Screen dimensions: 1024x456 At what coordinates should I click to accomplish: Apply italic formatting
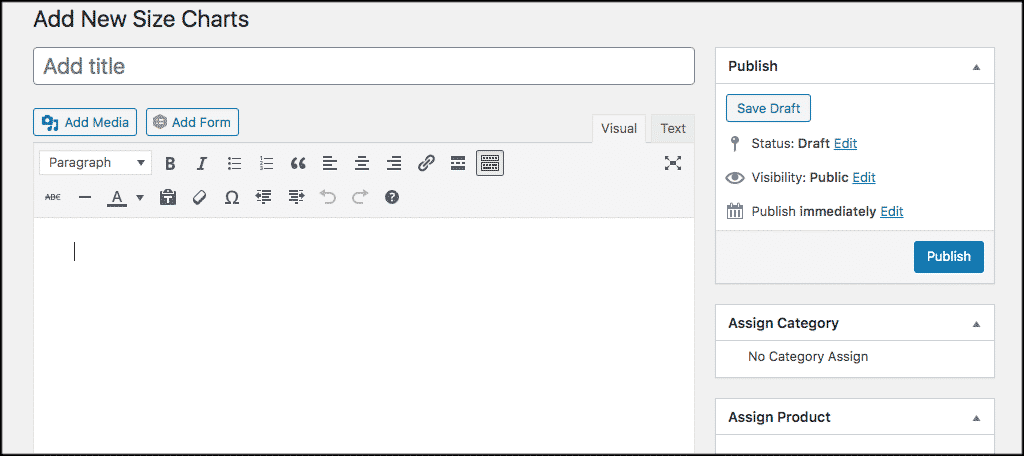click(201, 163)
